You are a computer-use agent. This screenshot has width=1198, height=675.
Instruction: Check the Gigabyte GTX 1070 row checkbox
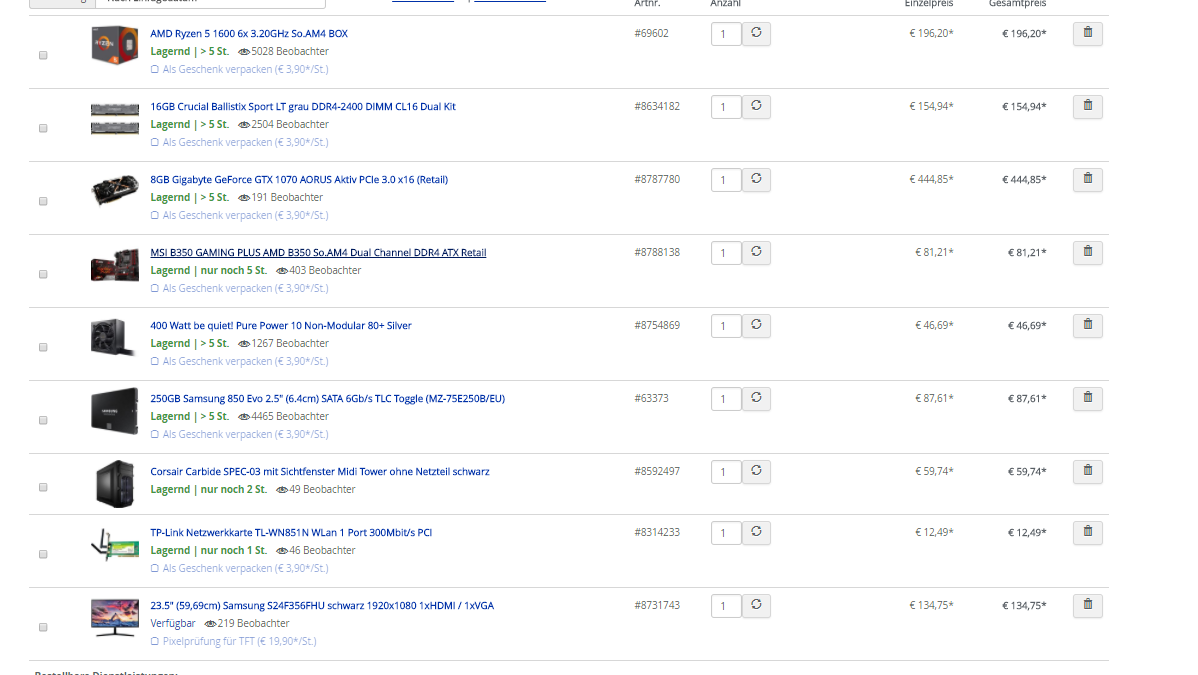(43, 201)
